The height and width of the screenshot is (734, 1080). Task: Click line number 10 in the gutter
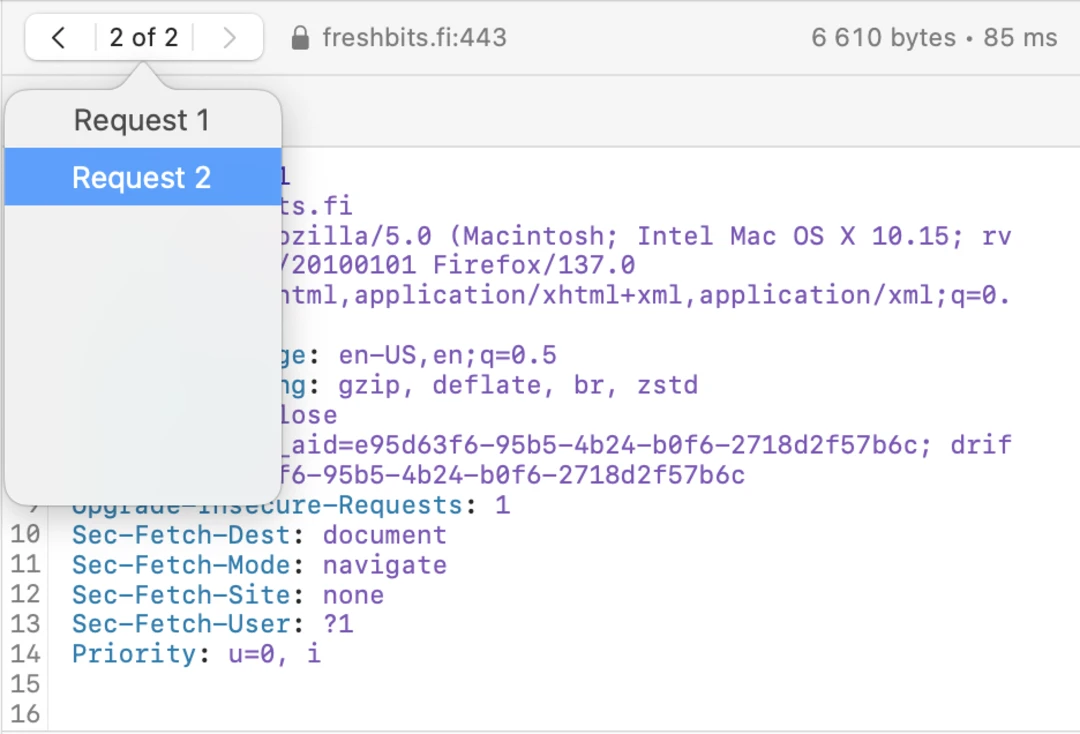25,535
